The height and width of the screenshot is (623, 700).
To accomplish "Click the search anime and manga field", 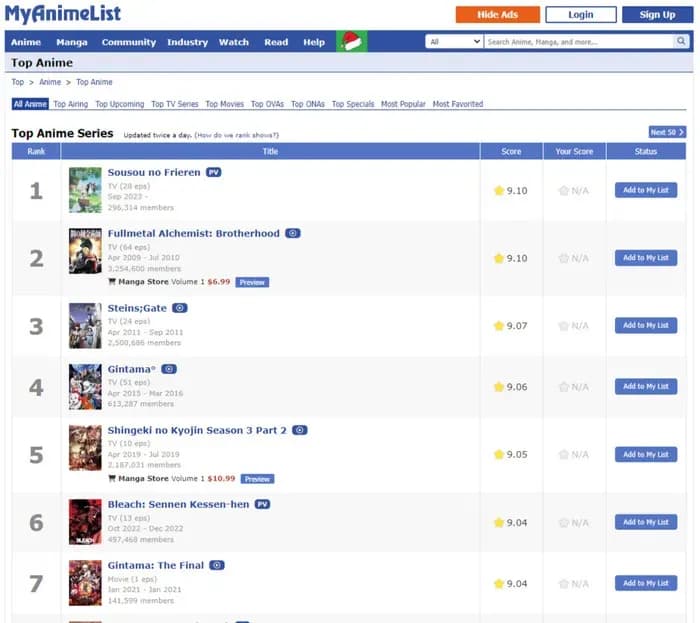I will tap(578, 42).
